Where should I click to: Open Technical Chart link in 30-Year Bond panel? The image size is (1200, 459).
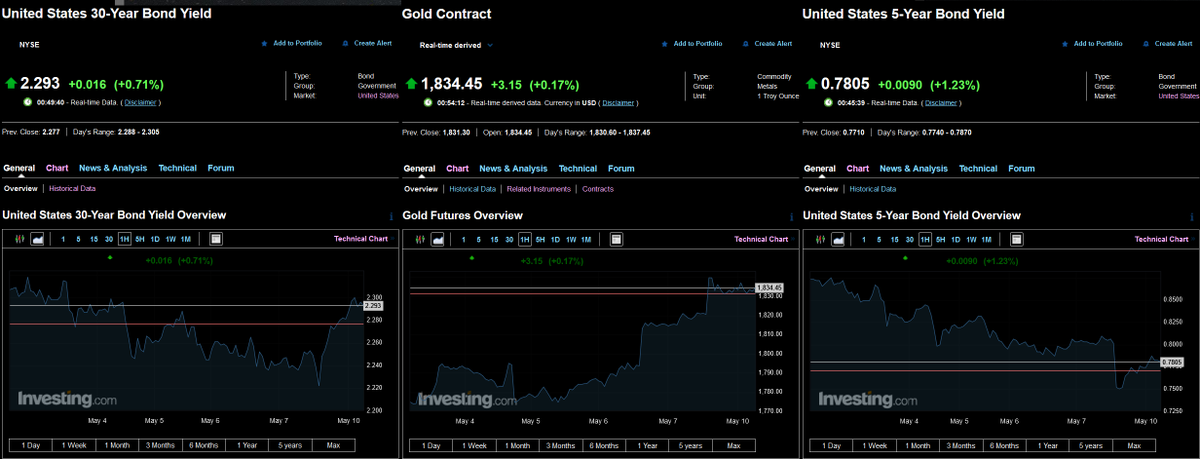coord(361,239)
